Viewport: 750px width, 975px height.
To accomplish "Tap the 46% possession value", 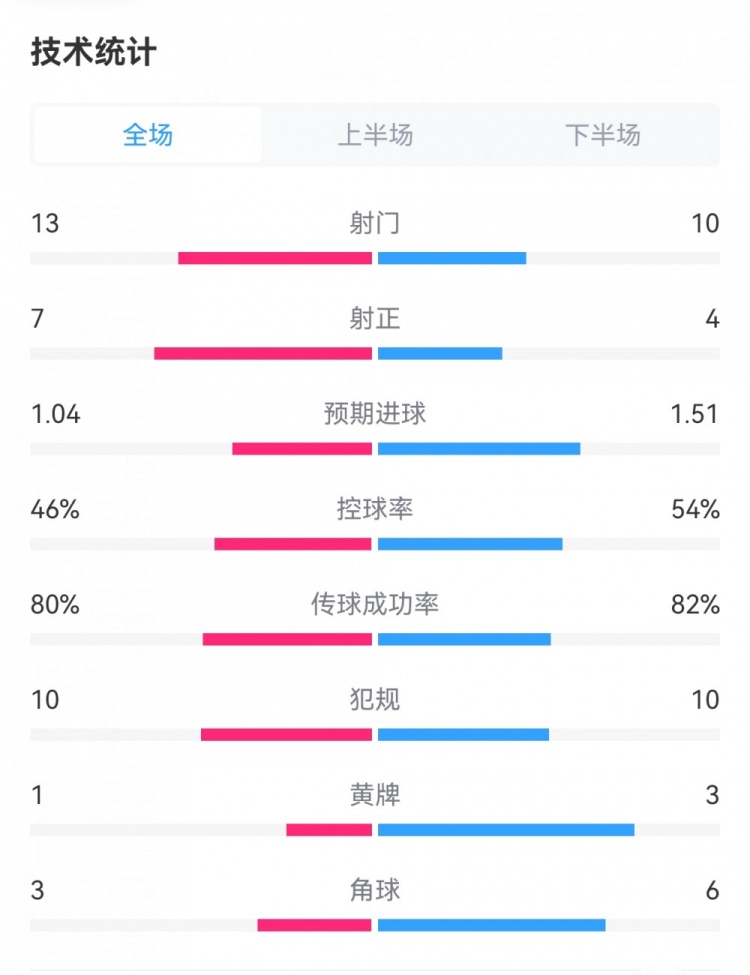I will [55, 509].
